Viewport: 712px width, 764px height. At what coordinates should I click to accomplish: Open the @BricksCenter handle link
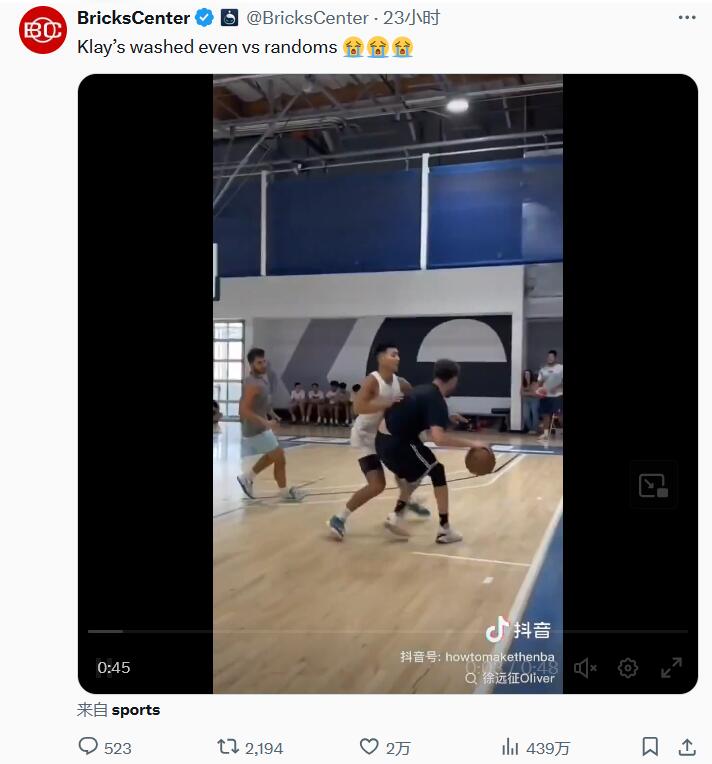click(303, 17)
